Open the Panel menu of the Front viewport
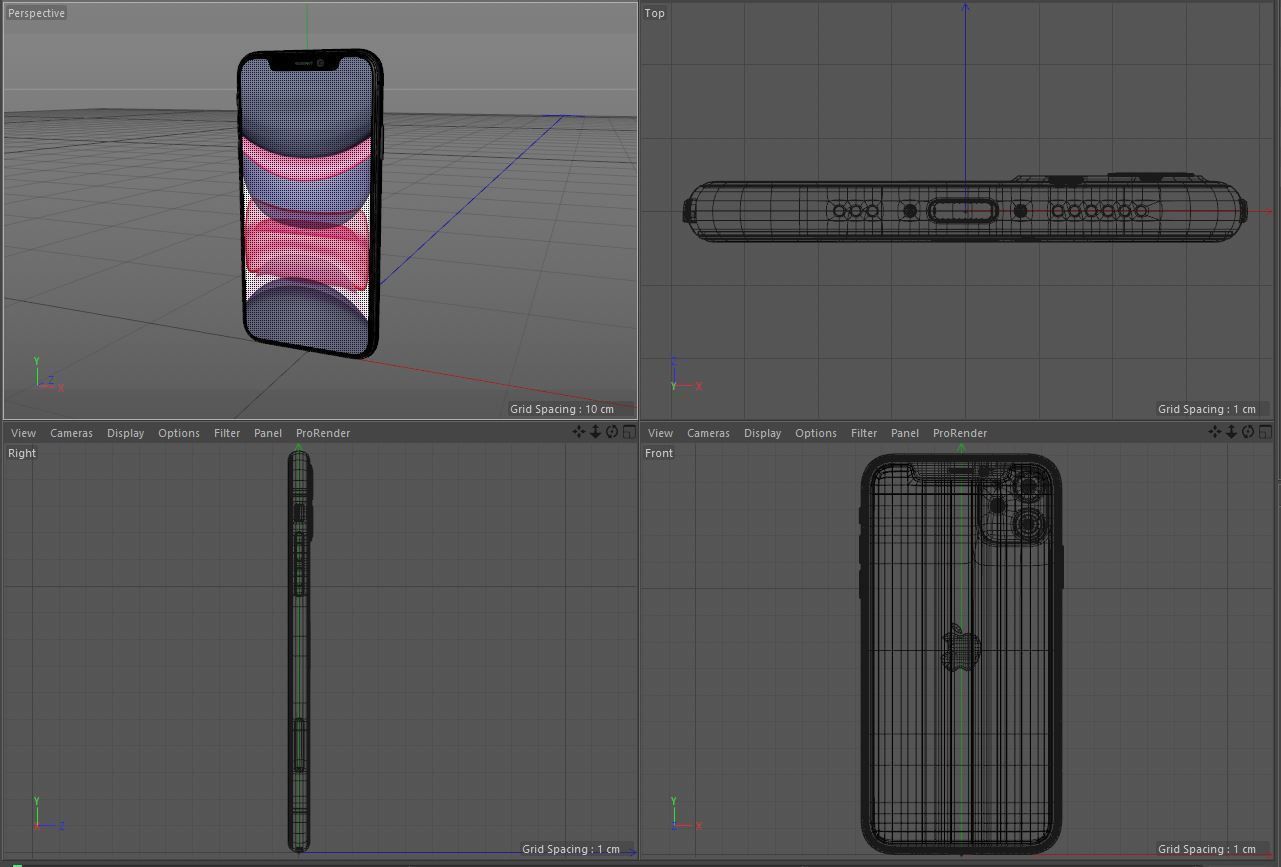 point(905,433)
